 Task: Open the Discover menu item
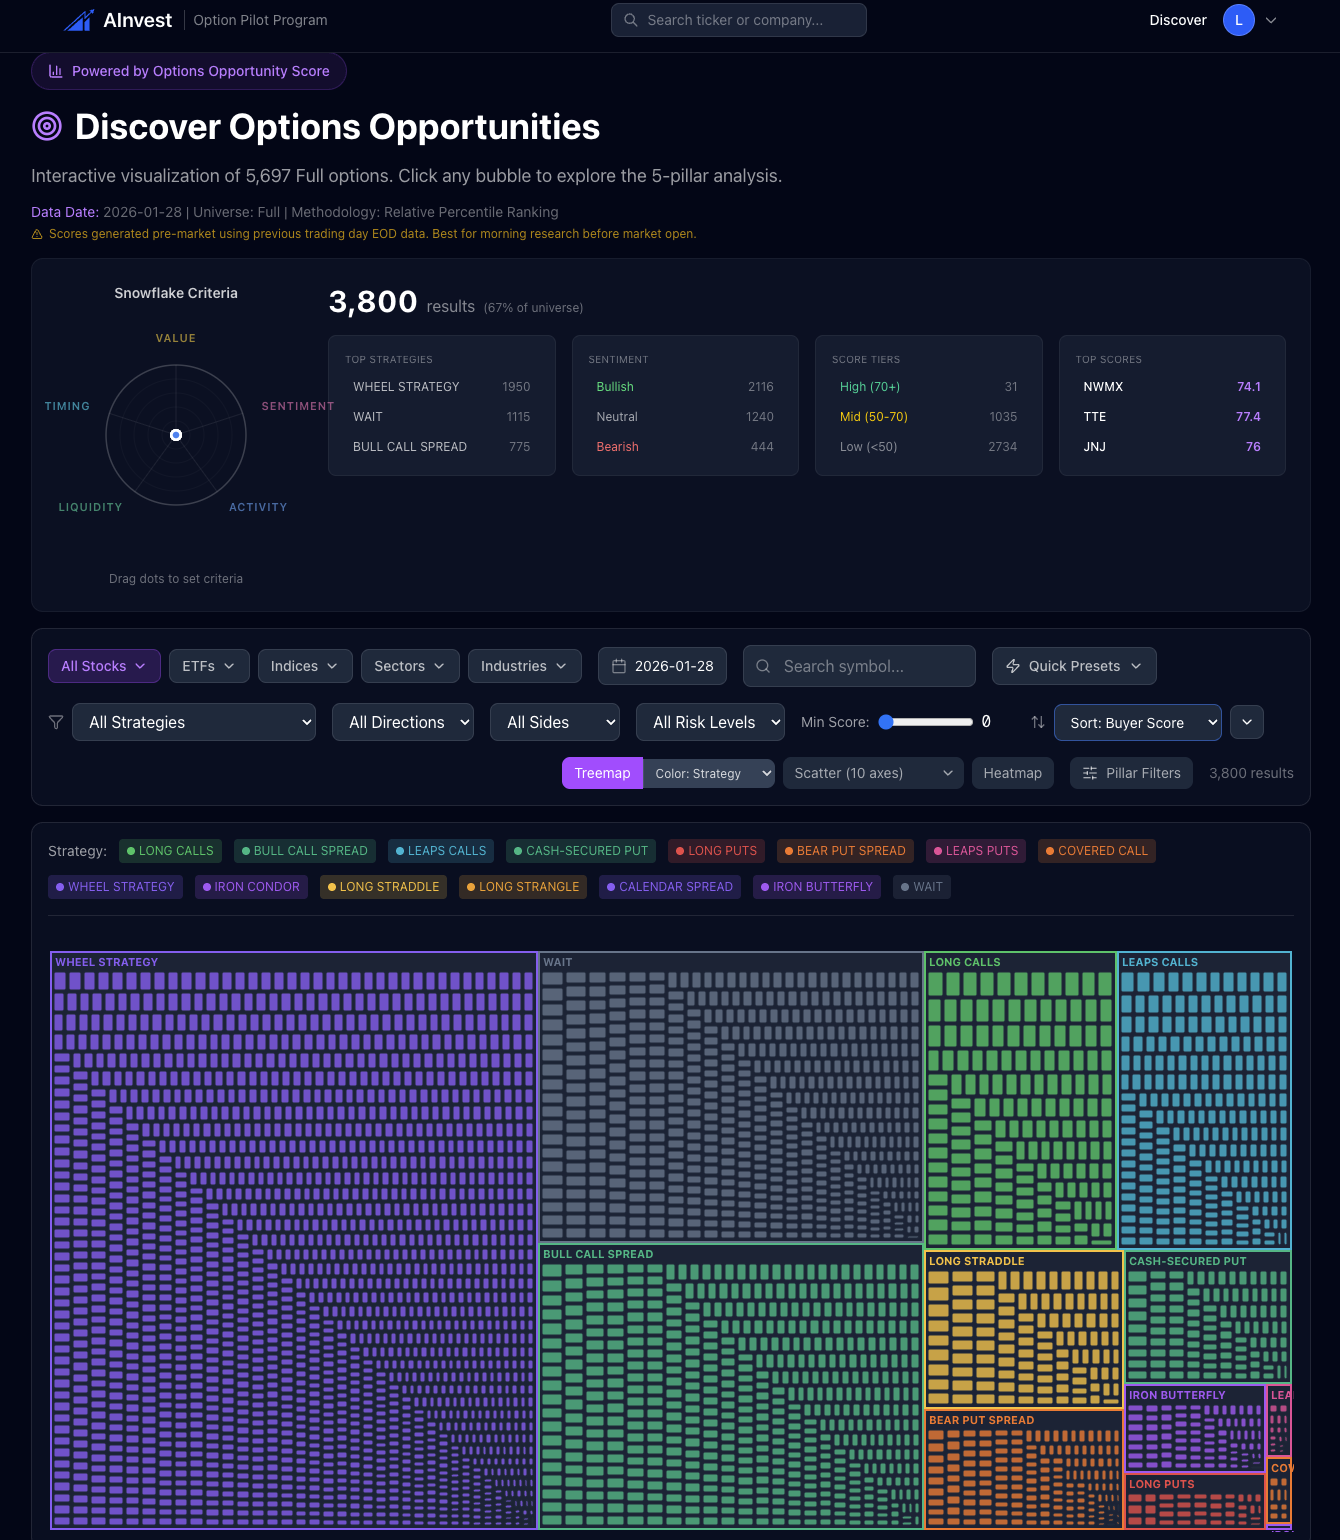(x=1177, y=20)
